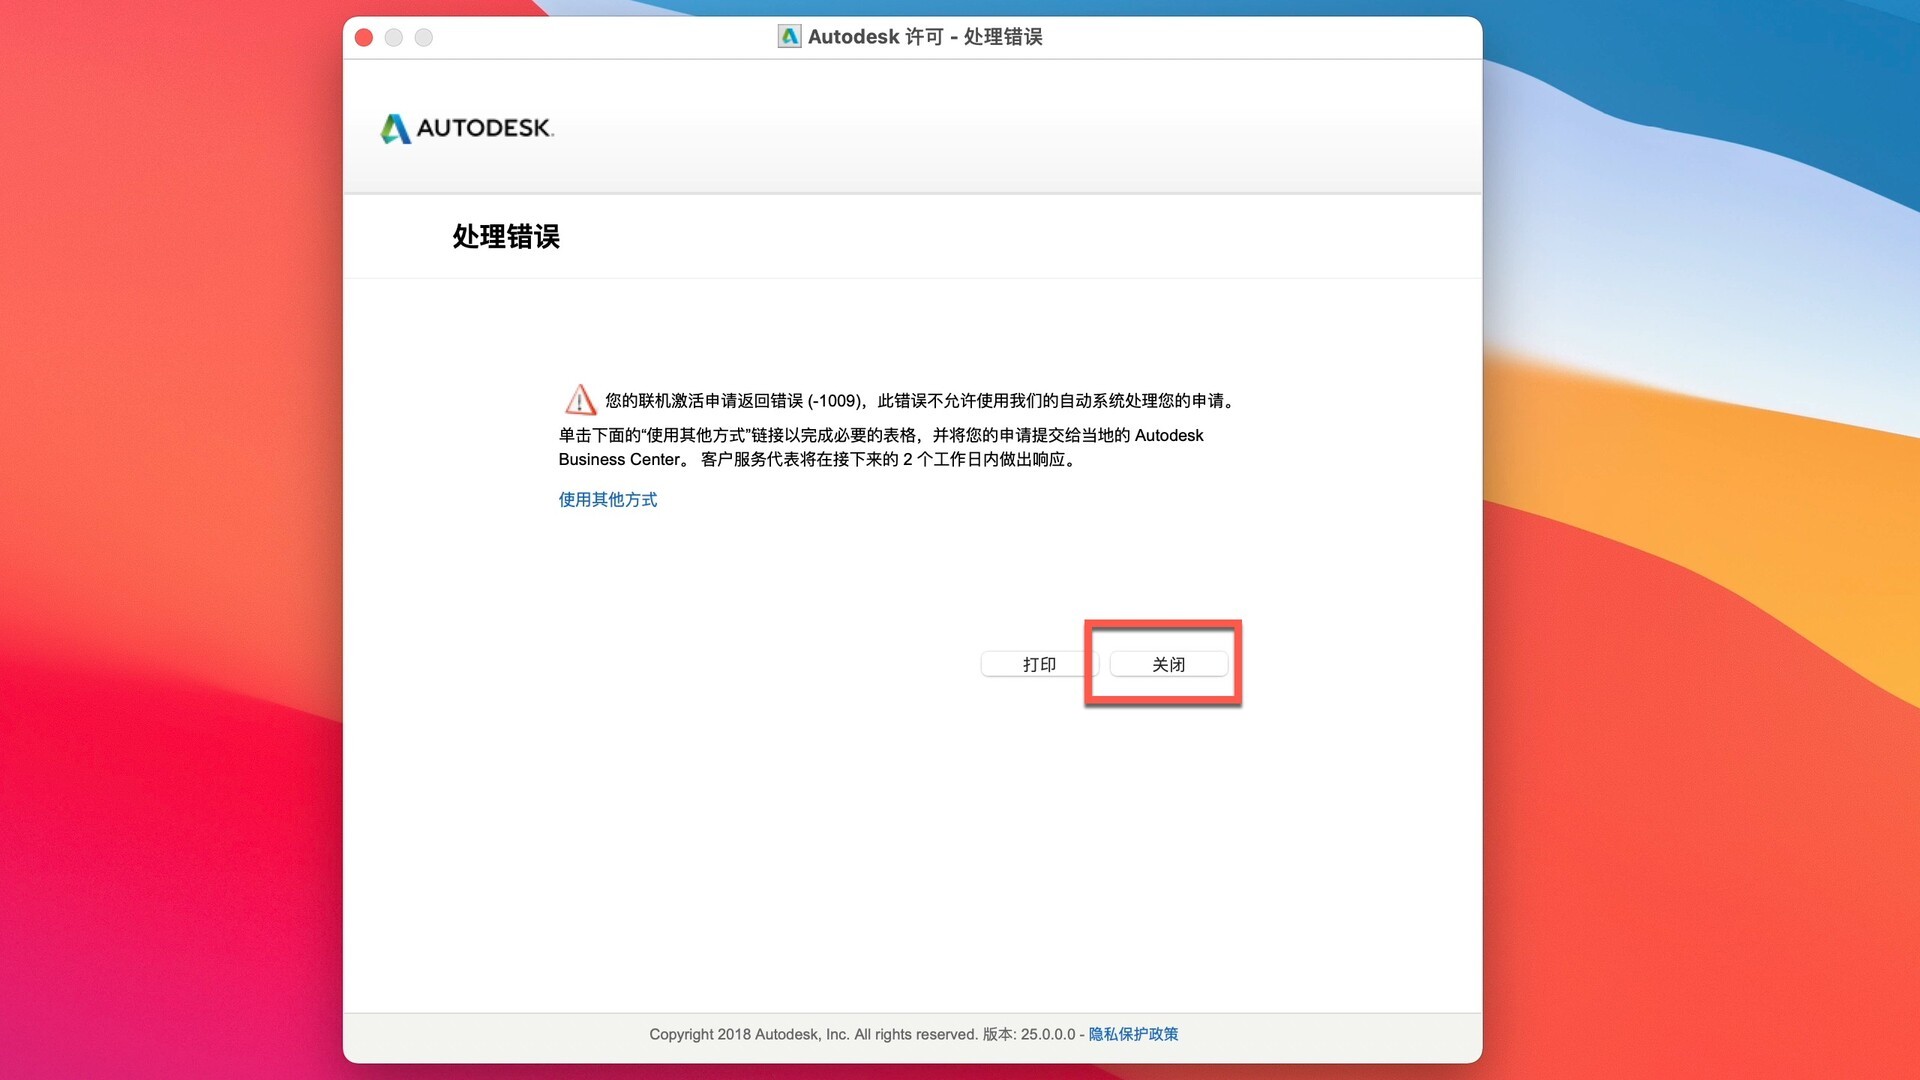Click the Autodesk icon in title bar
The width and height of the screenshot is (1920, 1080).
[x=789, y=37]
